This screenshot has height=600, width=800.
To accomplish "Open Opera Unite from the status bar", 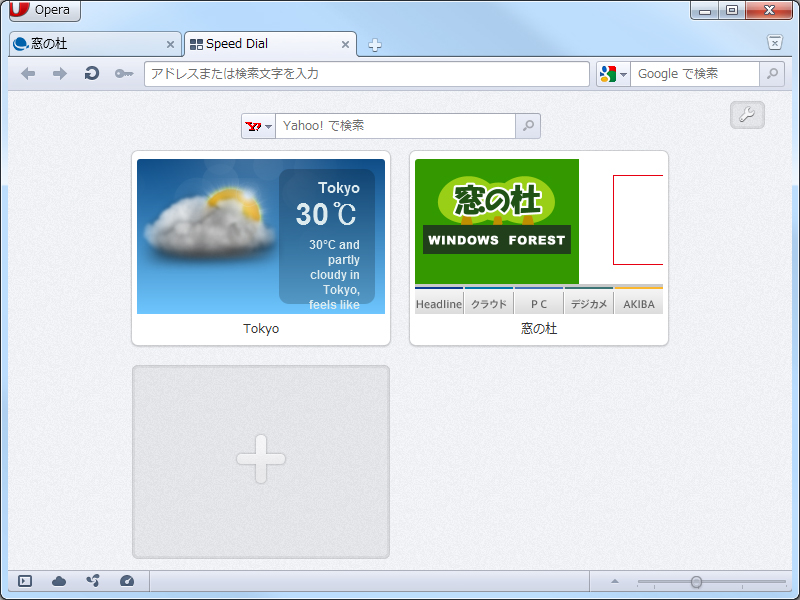I will 92,581.
